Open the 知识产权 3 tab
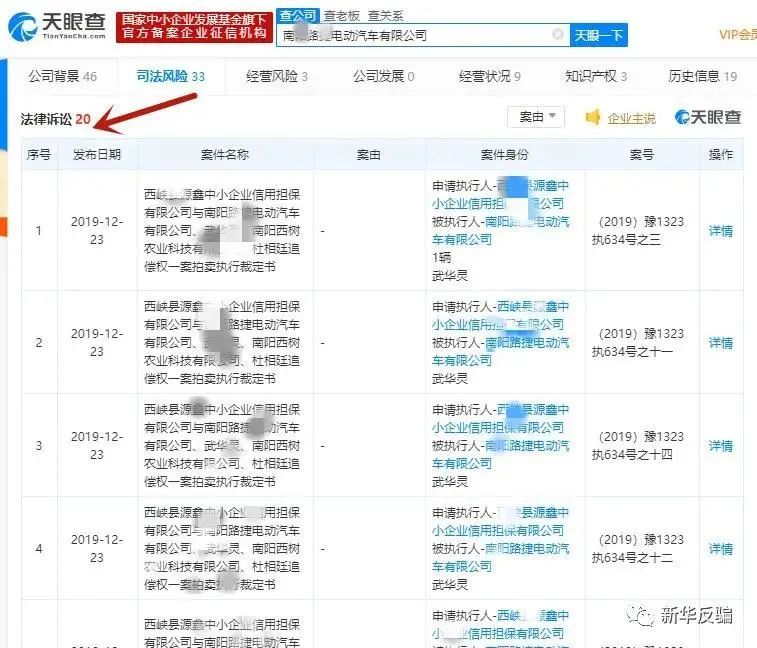 point(596,76)
